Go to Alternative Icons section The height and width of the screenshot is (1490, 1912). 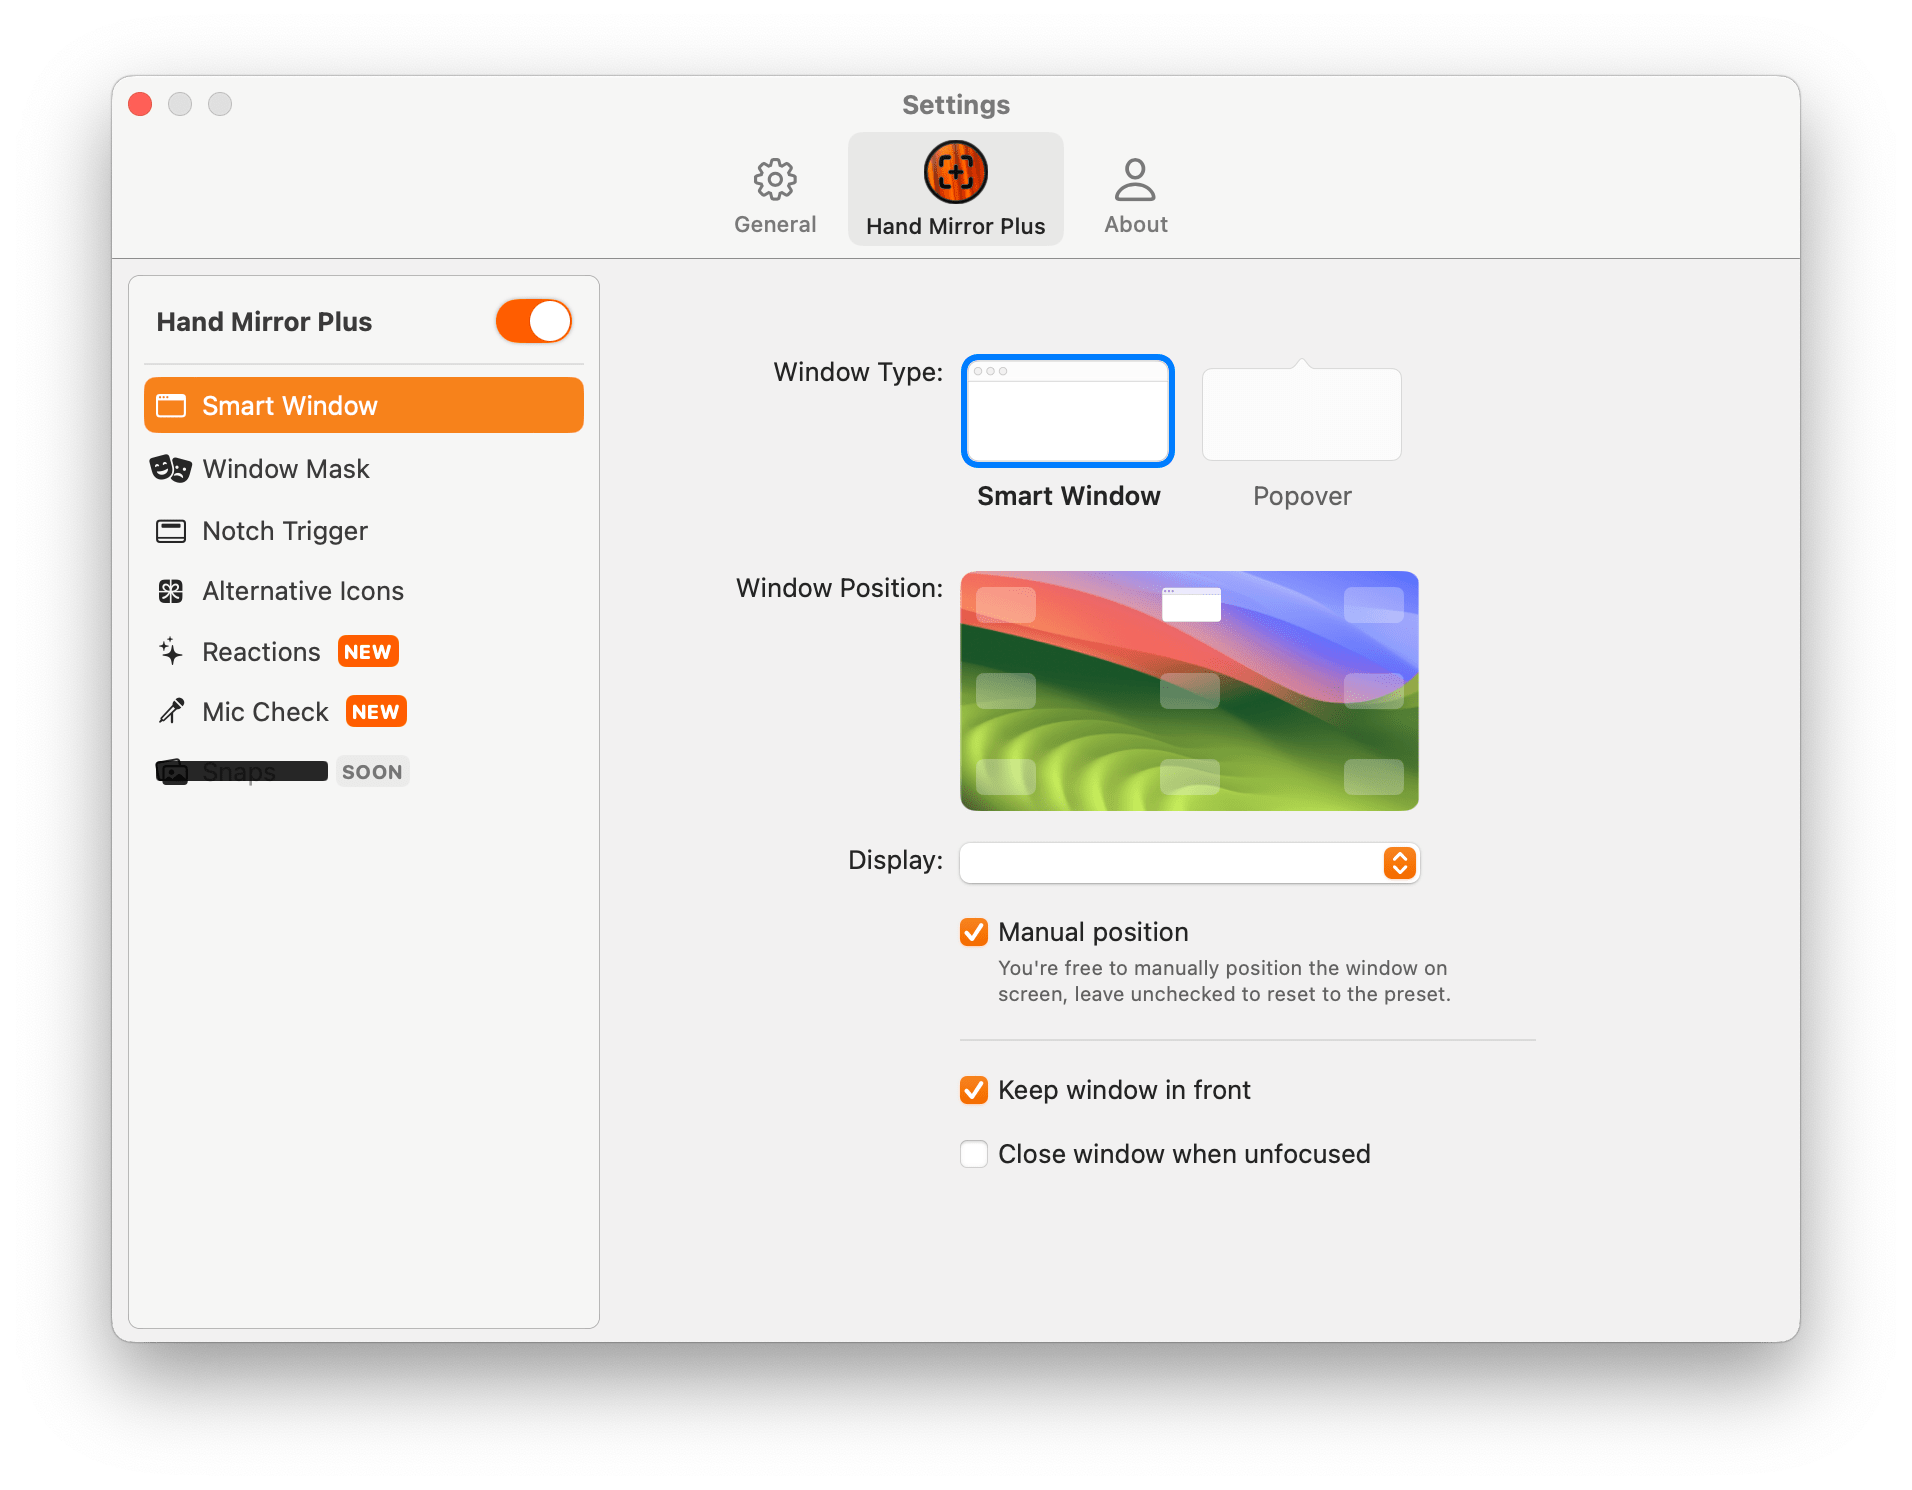click(364, 591)
